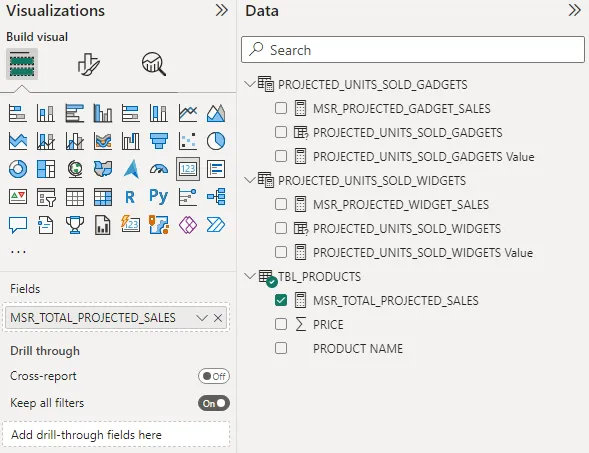
Task: Select the Pie chart visual
Action: (x=216, y=141)
